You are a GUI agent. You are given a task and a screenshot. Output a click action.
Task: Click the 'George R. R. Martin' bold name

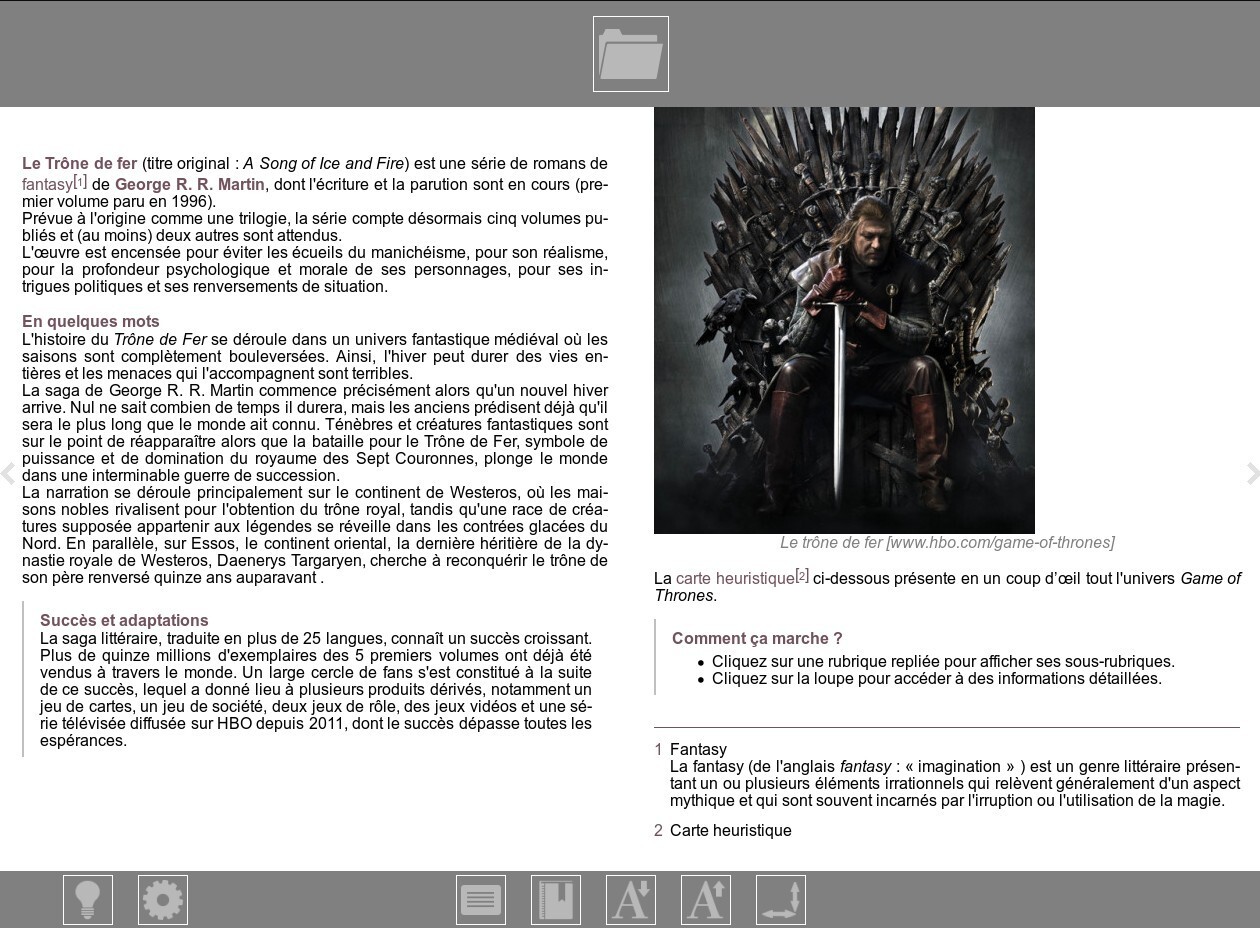pyautogui.click(x=190, y=184)
